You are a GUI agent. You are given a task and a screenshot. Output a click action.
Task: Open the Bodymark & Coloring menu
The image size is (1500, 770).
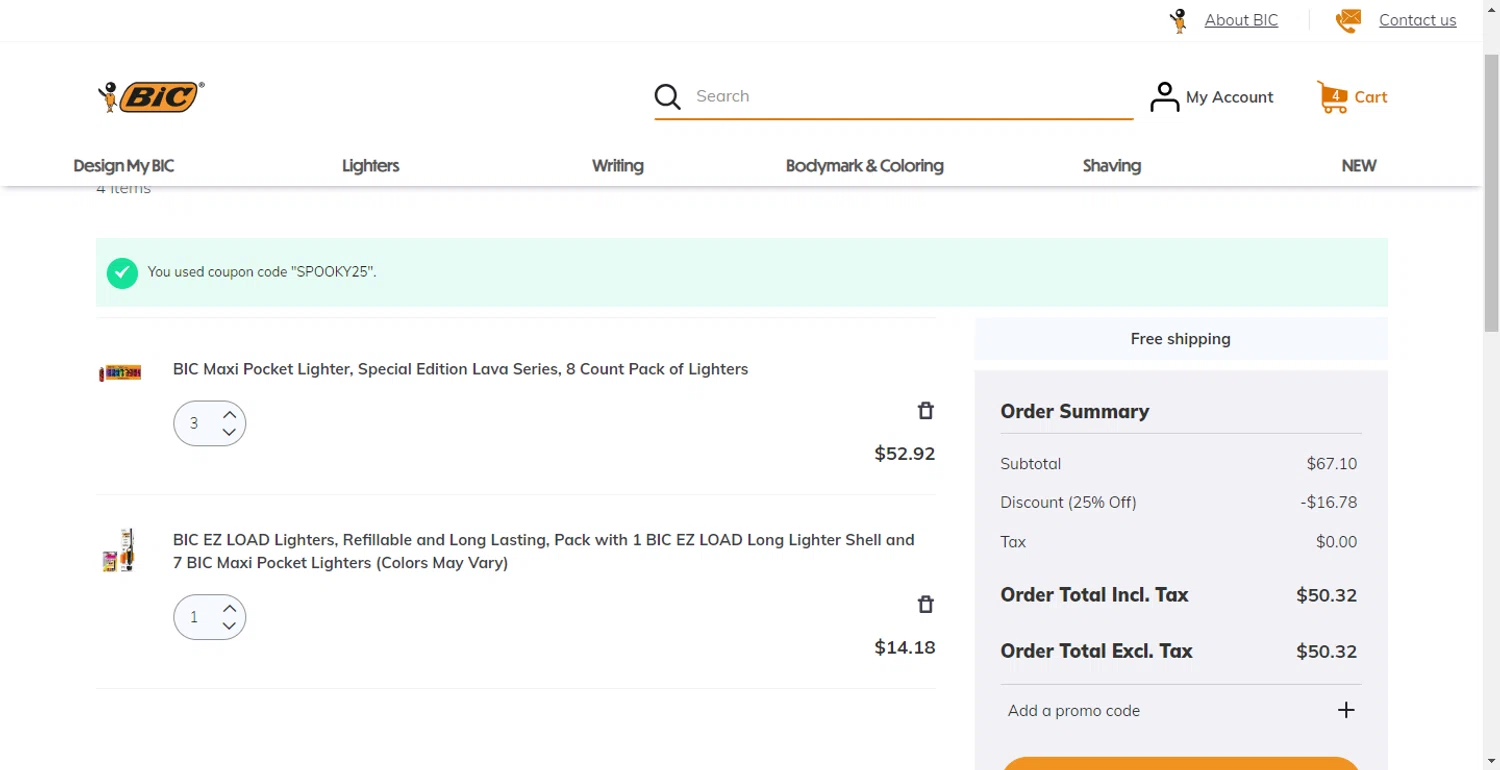(x=864, y=166)
